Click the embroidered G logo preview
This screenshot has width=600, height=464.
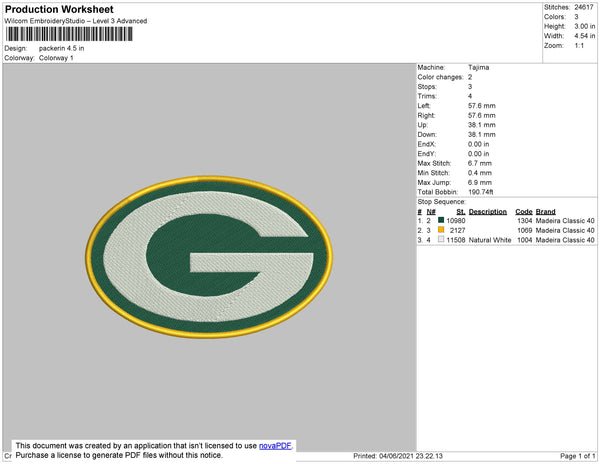(x=209, y=257)
